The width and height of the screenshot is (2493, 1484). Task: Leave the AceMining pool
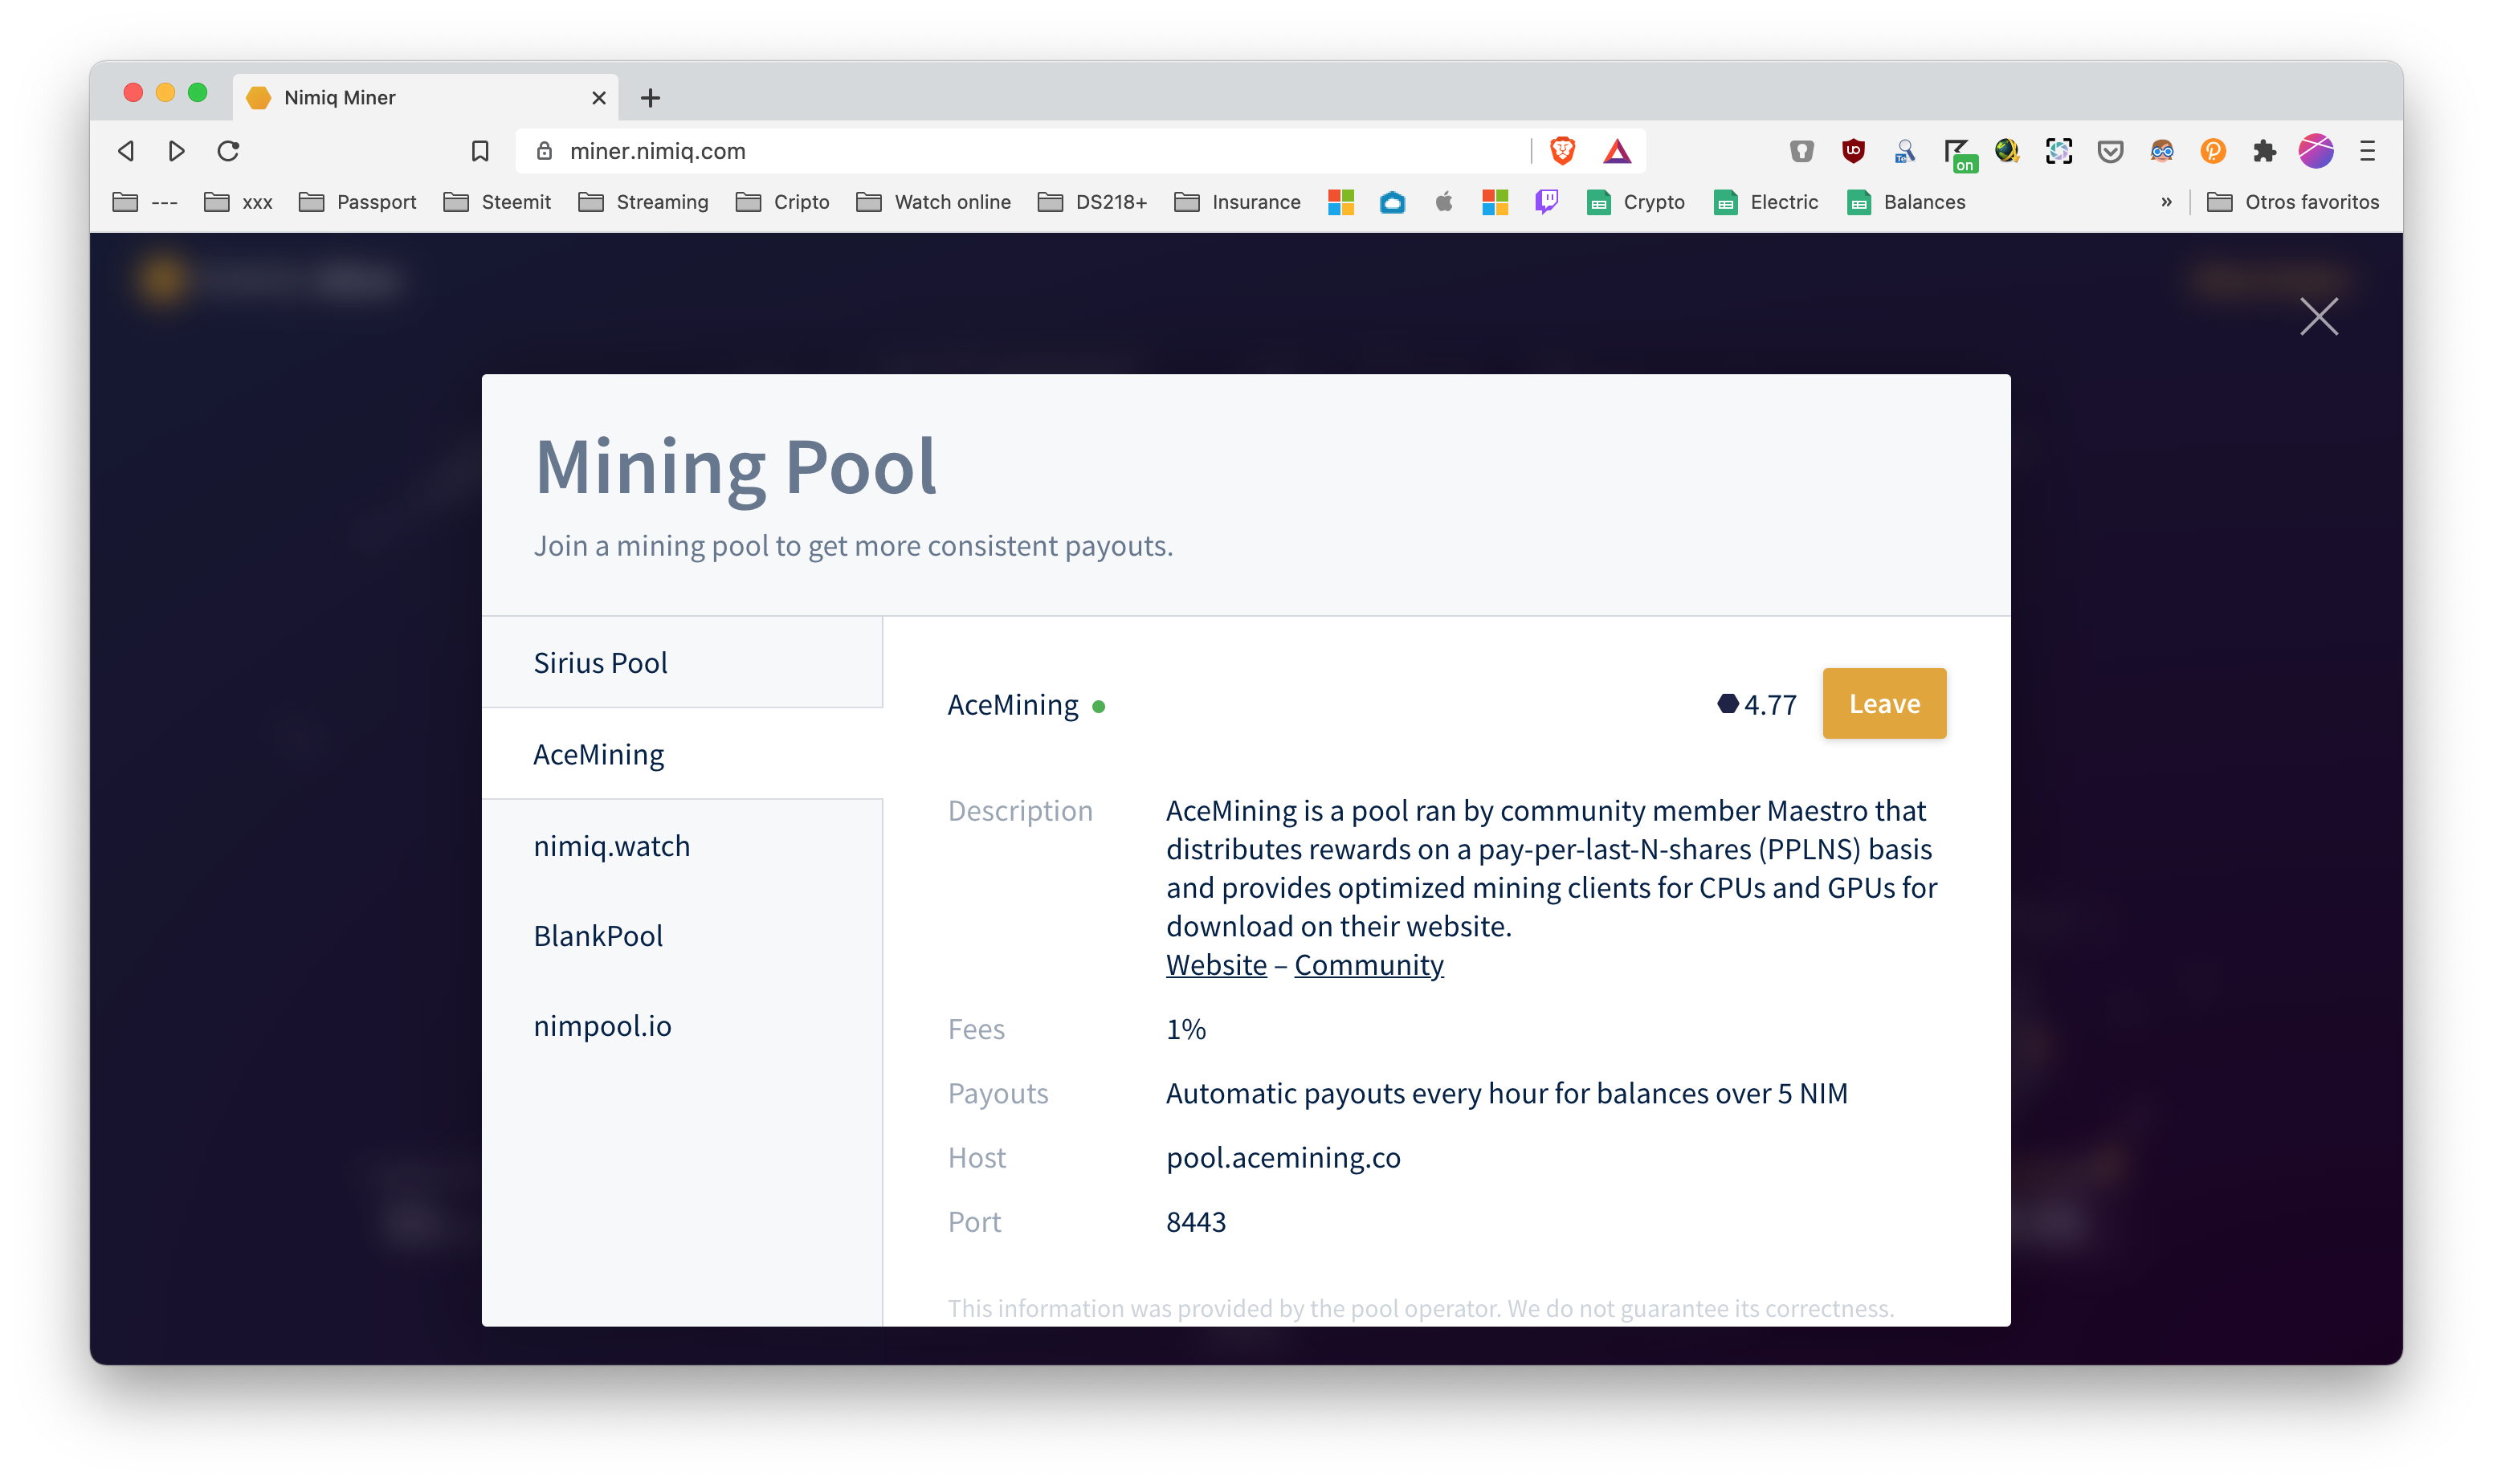point(1884,703)
